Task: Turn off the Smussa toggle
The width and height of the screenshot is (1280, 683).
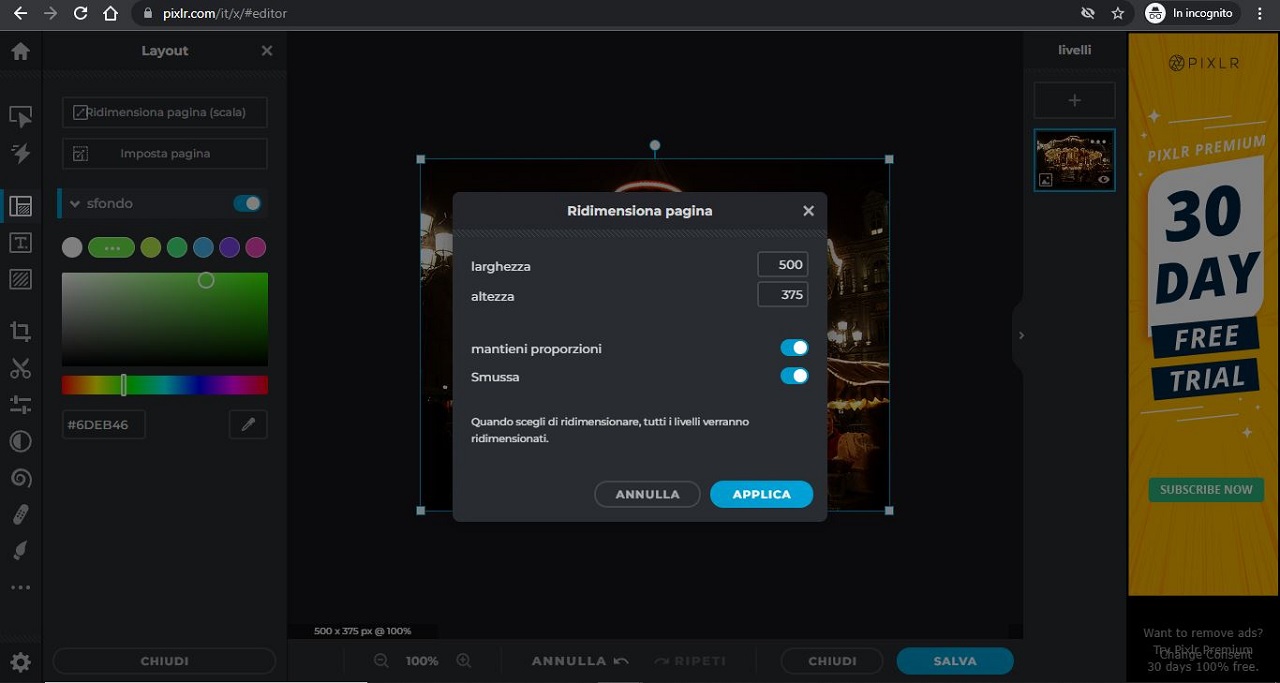Action: click(794, 376)
